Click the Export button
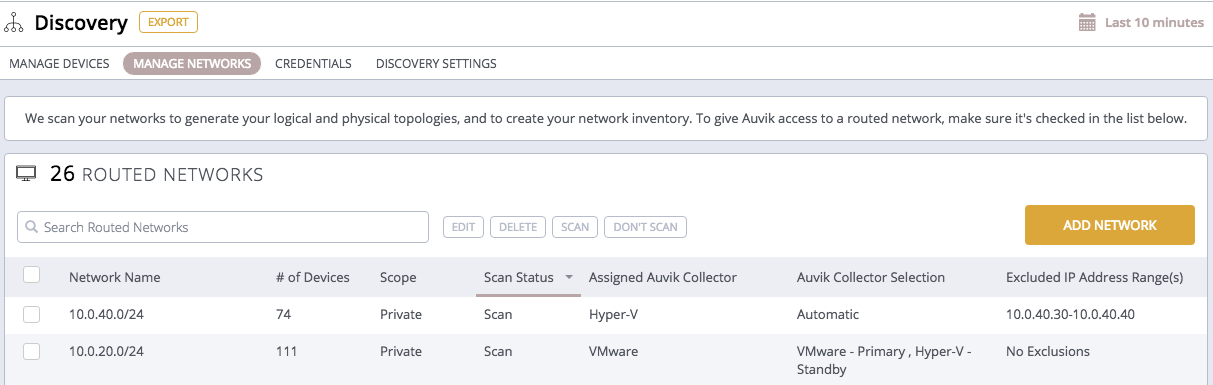The height and width of the screenshot is (385, 1213). 168,22
